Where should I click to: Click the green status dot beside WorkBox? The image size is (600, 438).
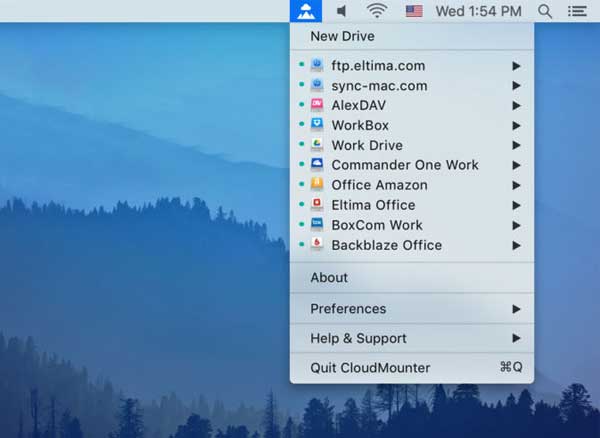pyautogui.click(x=302, y=124)
